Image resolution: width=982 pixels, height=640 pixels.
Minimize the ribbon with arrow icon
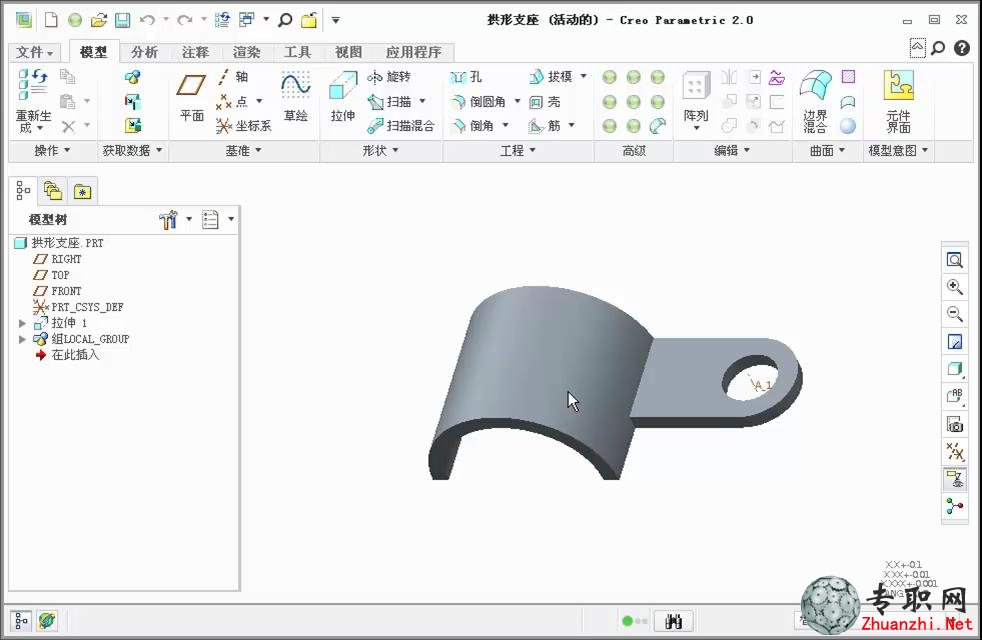tap(917, 48)
